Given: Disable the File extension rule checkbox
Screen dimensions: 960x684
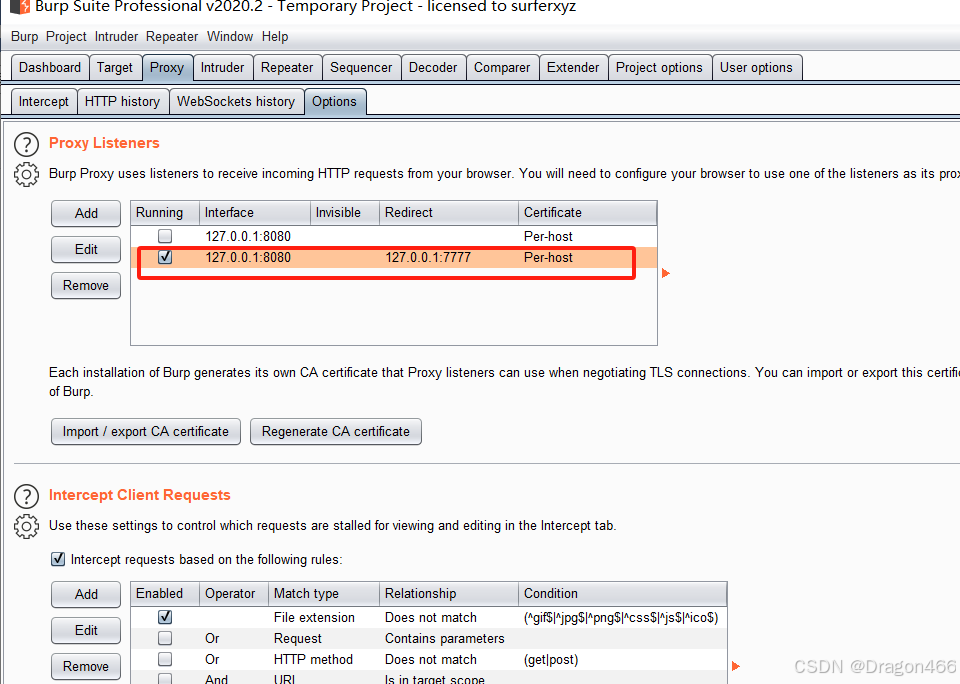Looking at the screenshot, I should (x=165, y=617).
